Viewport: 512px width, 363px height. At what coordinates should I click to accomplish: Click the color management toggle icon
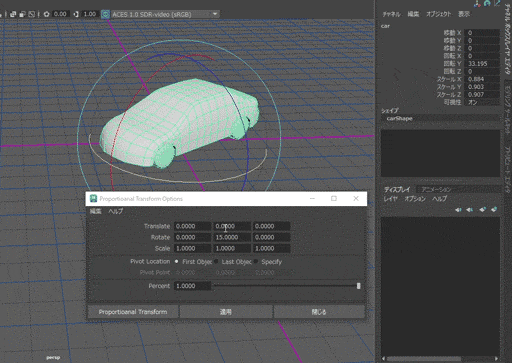pyautogui.click(x=105, y=14)
